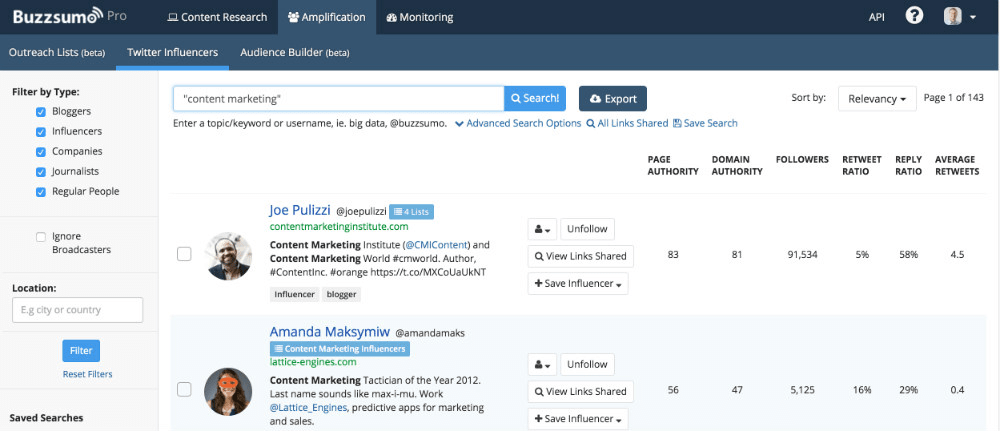Open All Links Shared search link
This screenshot has height=431, width=1000.
627,123
